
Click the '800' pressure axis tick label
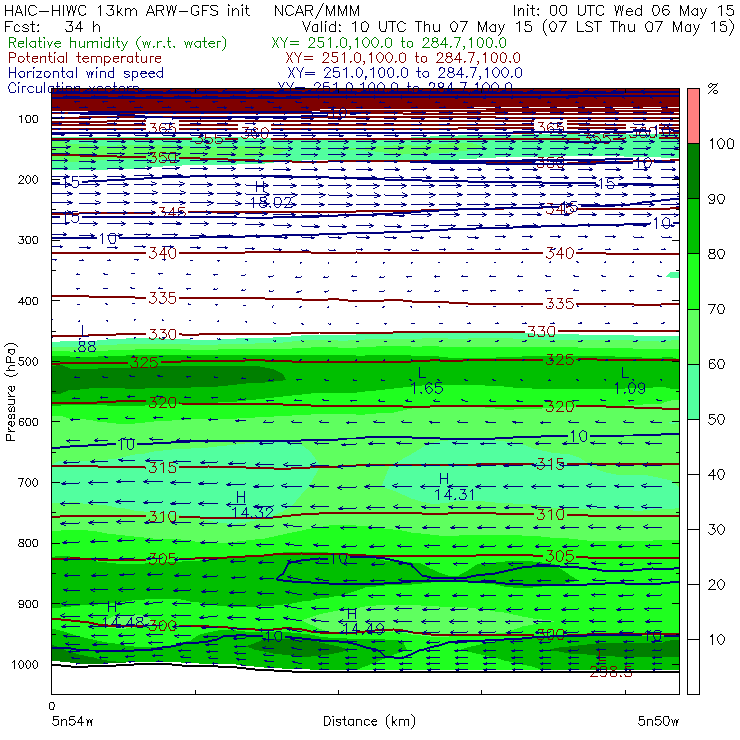click(28, 543)
